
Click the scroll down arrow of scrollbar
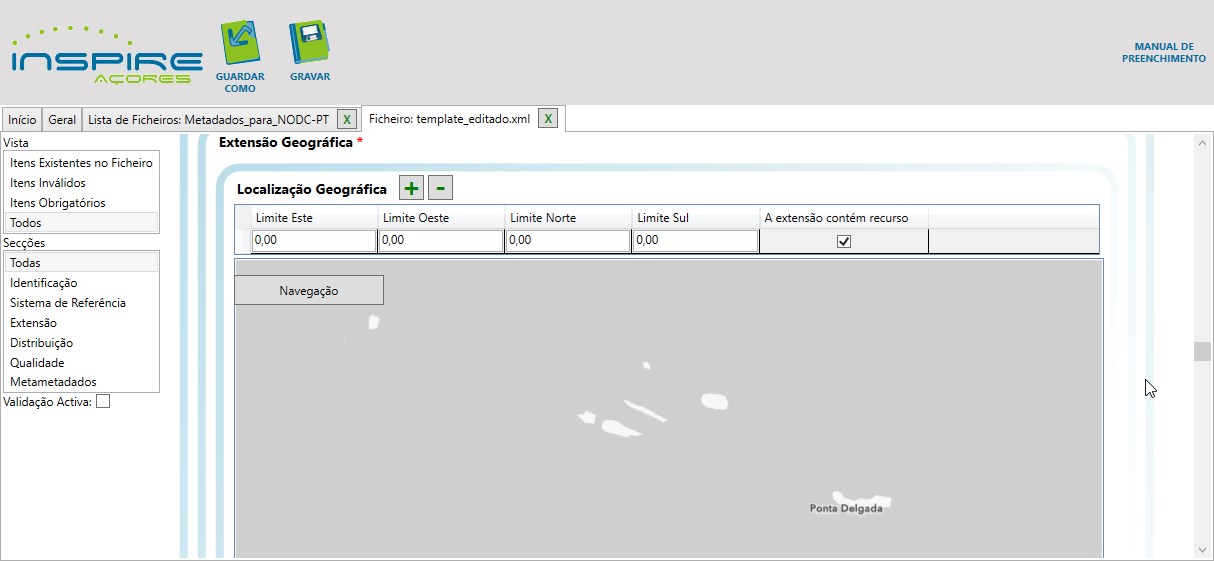1202,549
